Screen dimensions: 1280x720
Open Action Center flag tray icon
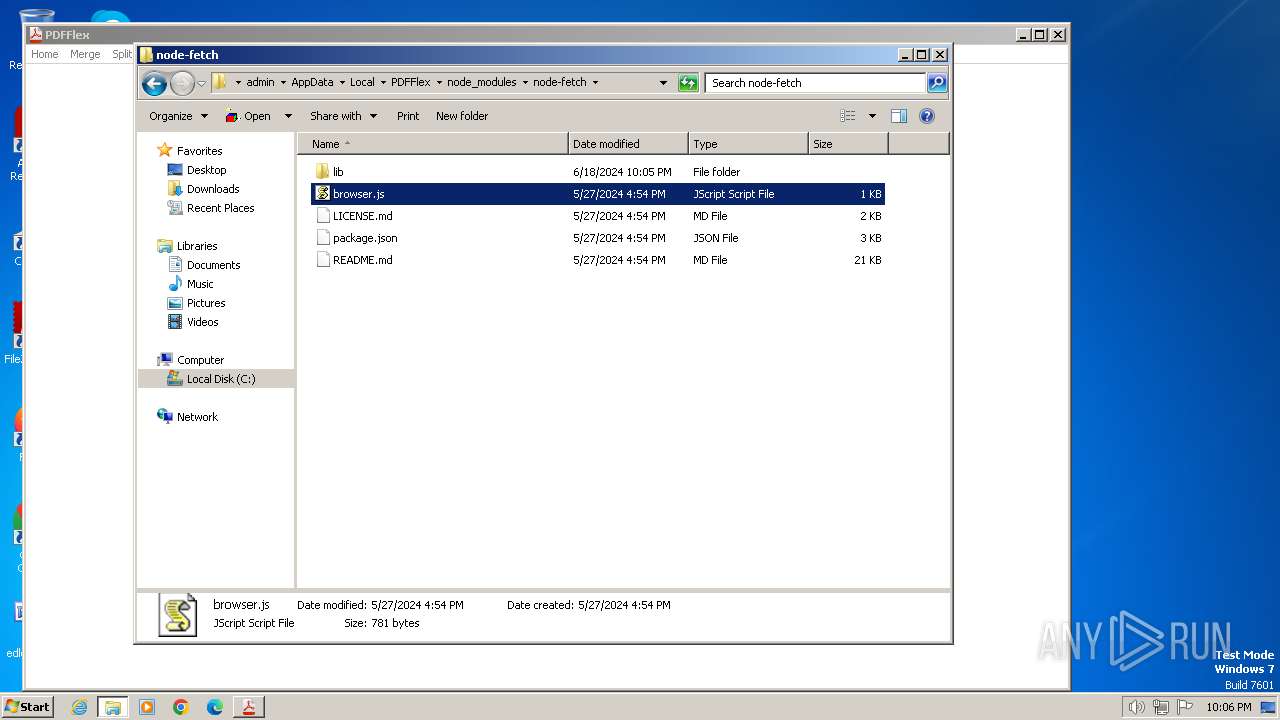click(x=1185, y=707)
